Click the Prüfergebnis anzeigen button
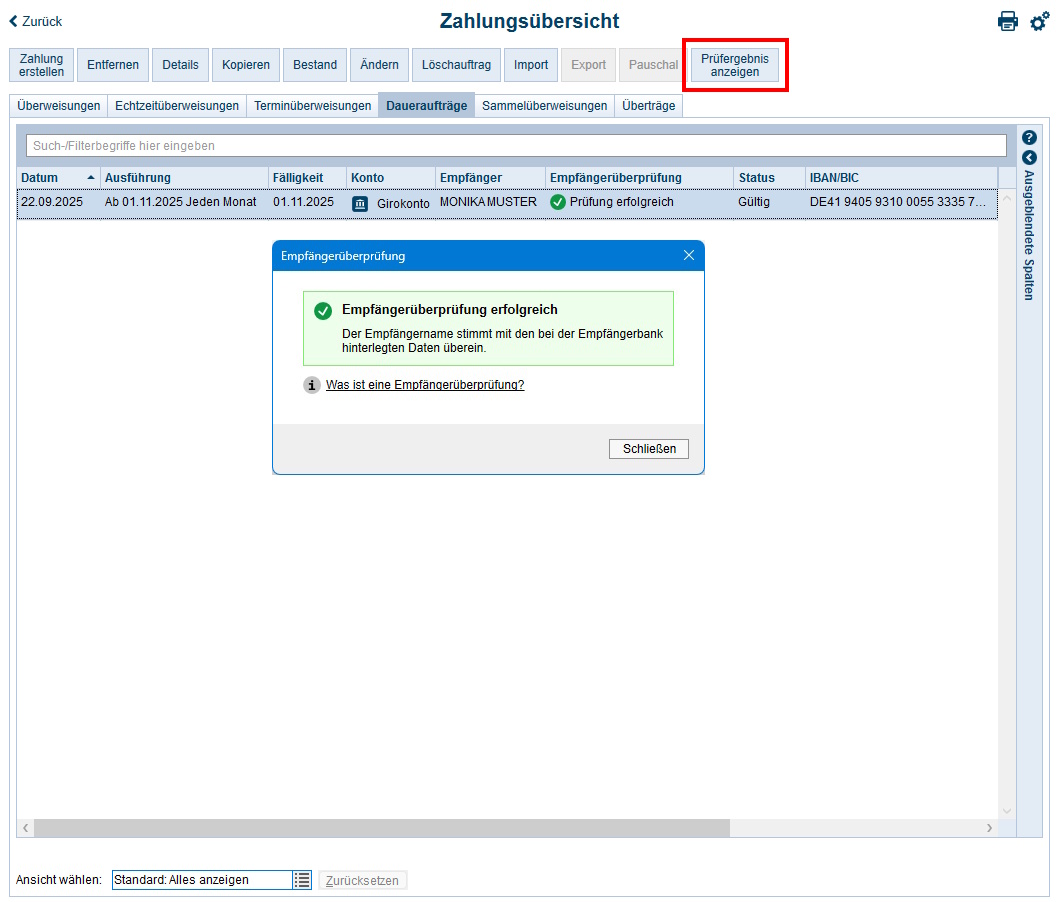This screenshot has width=1058, height=902. pos(735,65)
